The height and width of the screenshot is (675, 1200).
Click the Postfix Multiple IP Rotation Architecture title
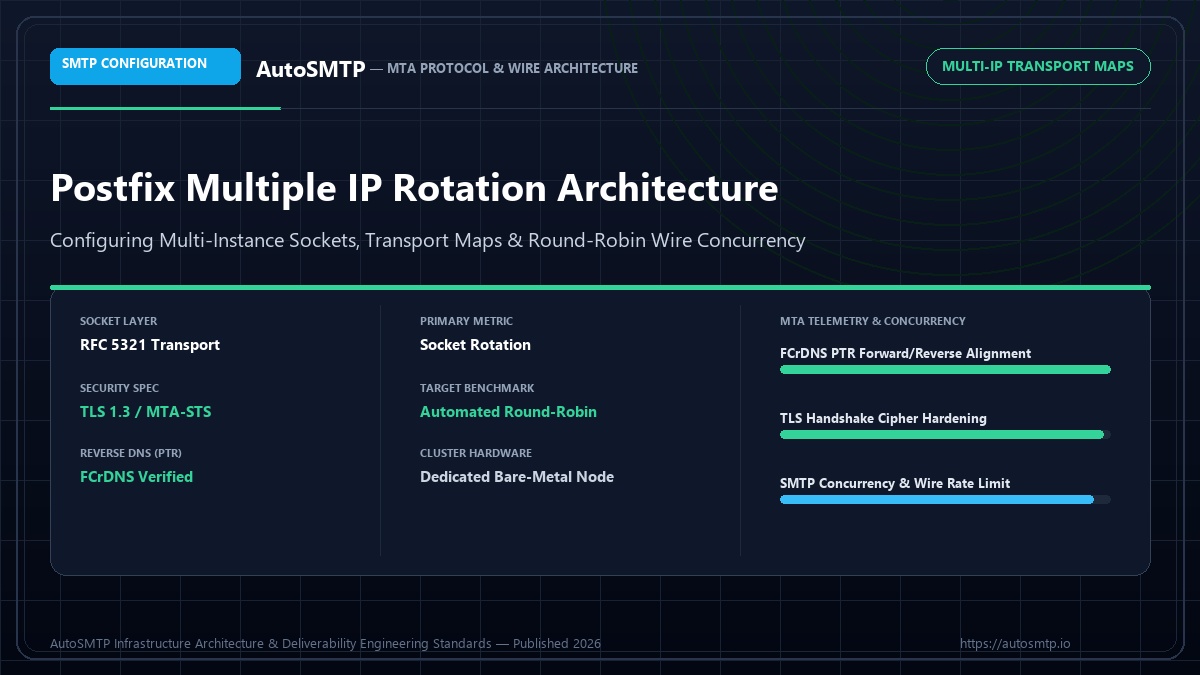click(414, 188)
